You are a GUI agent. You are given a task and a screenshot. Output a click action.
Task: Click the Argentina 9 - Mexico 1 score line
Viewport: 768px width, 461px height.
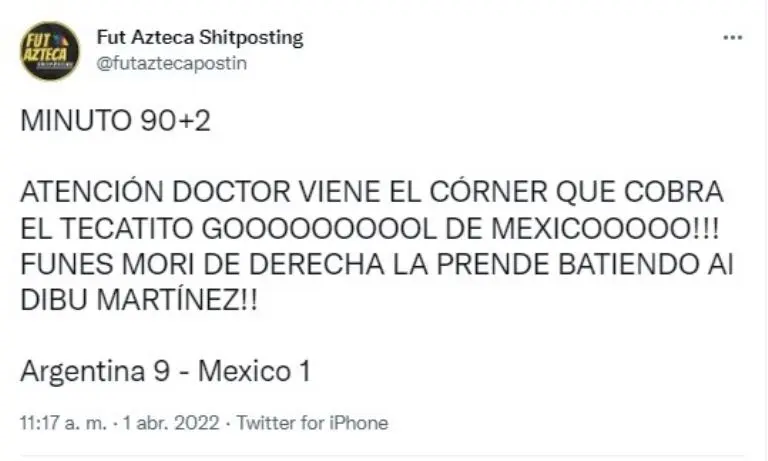pyautogui.click(x=166, y=371)
